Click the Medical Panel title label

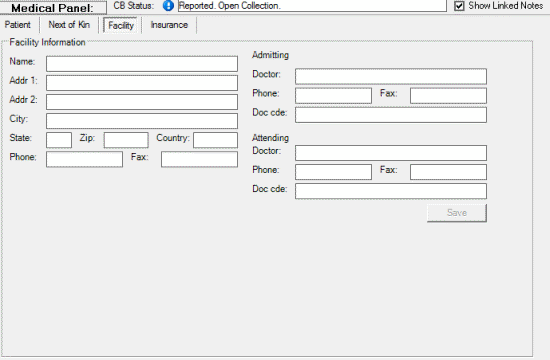click(53, 8)
